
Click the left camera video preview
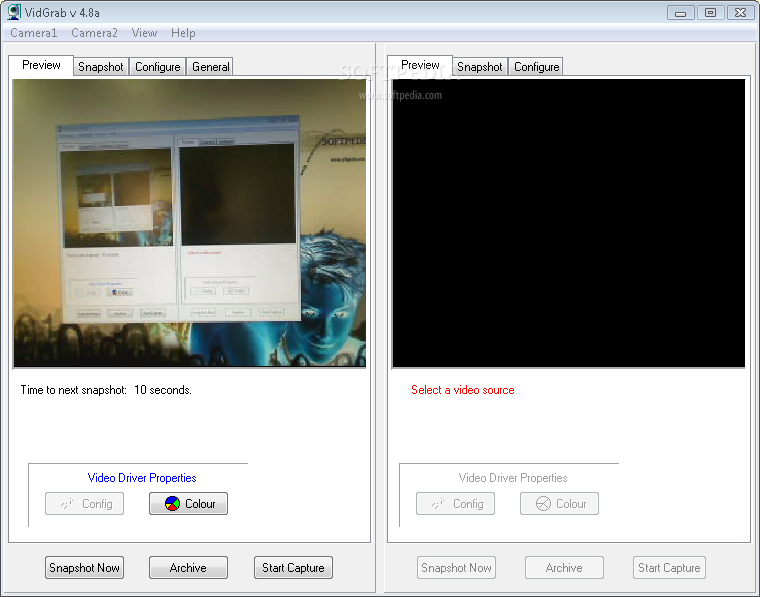[x=190, y=223]
